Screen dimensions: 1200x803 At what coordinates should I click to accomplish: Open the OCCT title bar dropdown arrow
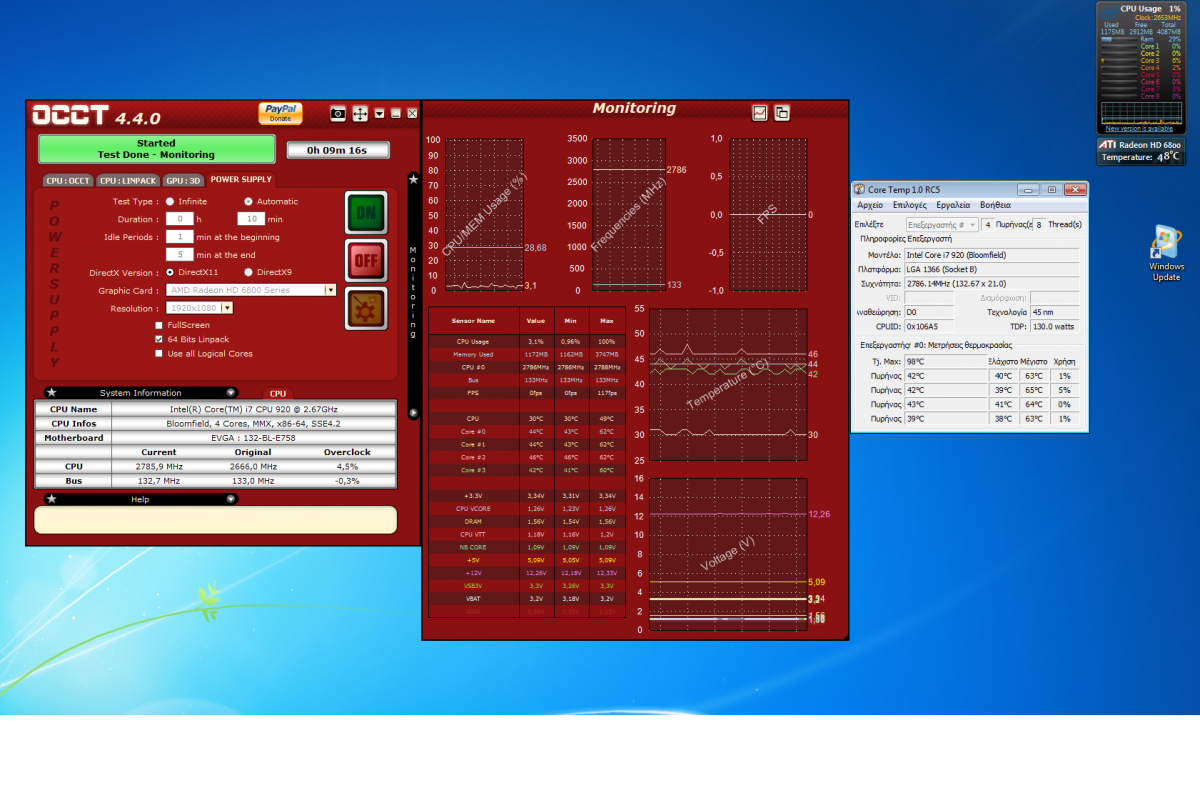click(379, 114)
